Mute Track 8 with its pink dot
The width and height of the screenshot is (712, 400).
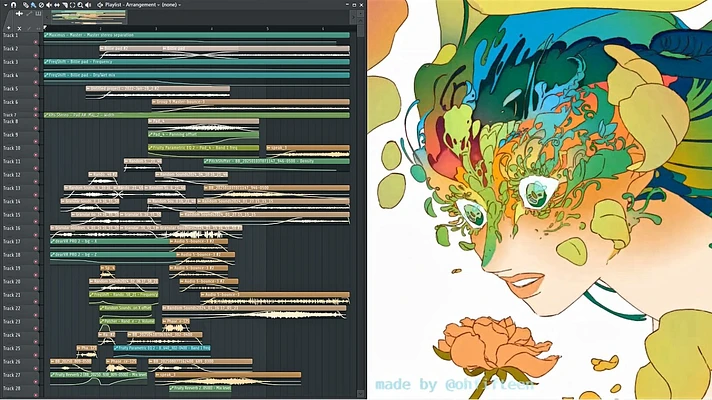36,128
